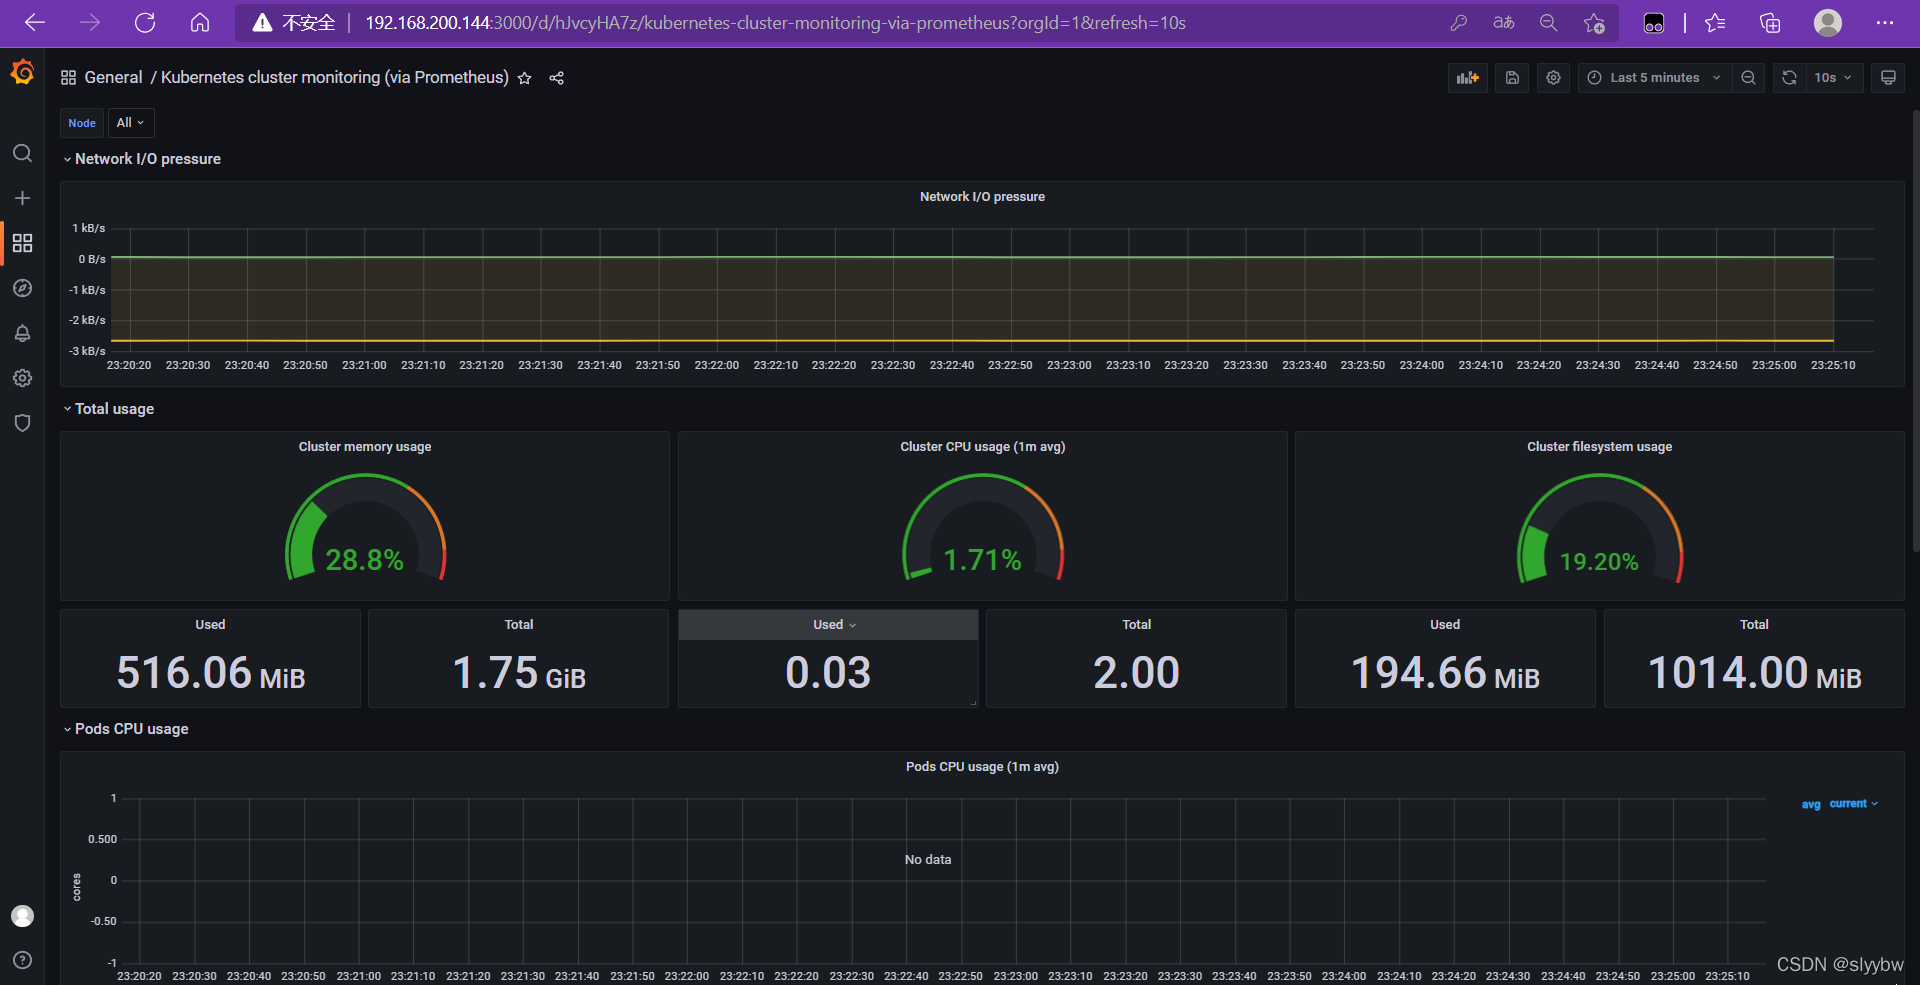Click the 1014.00 MiB filesystem total value

(x=1754, y=673)
